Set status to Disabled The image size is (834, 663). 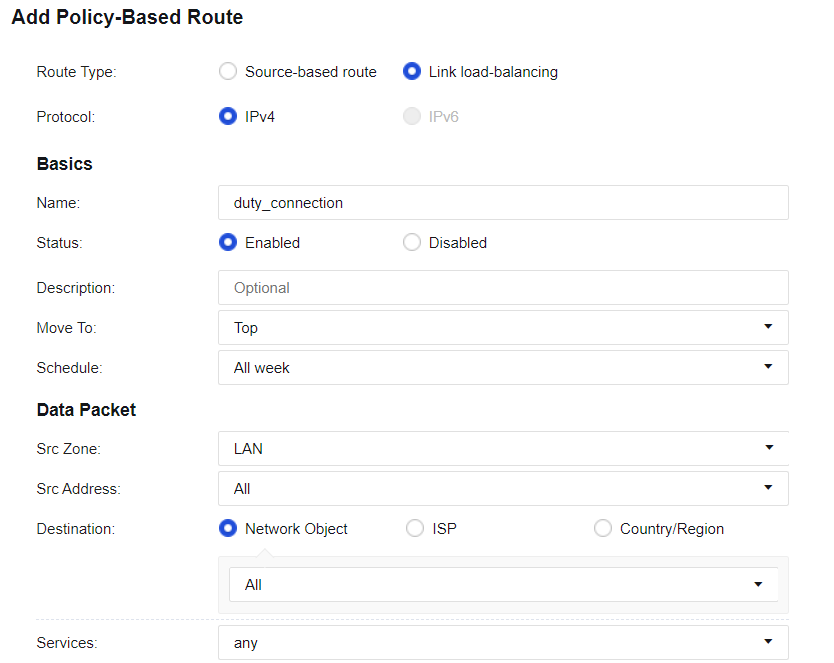tap(412, 242)
